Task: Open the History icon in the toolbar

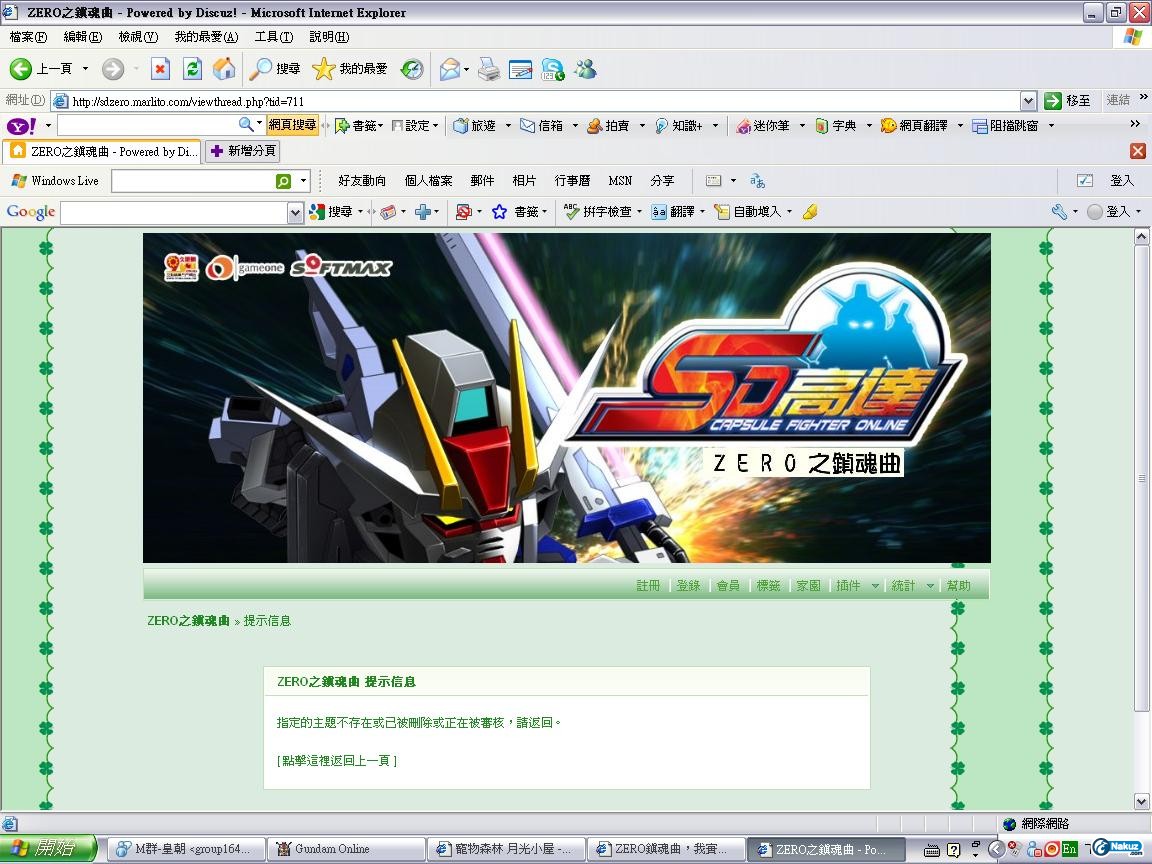Action: click(412, 69)
